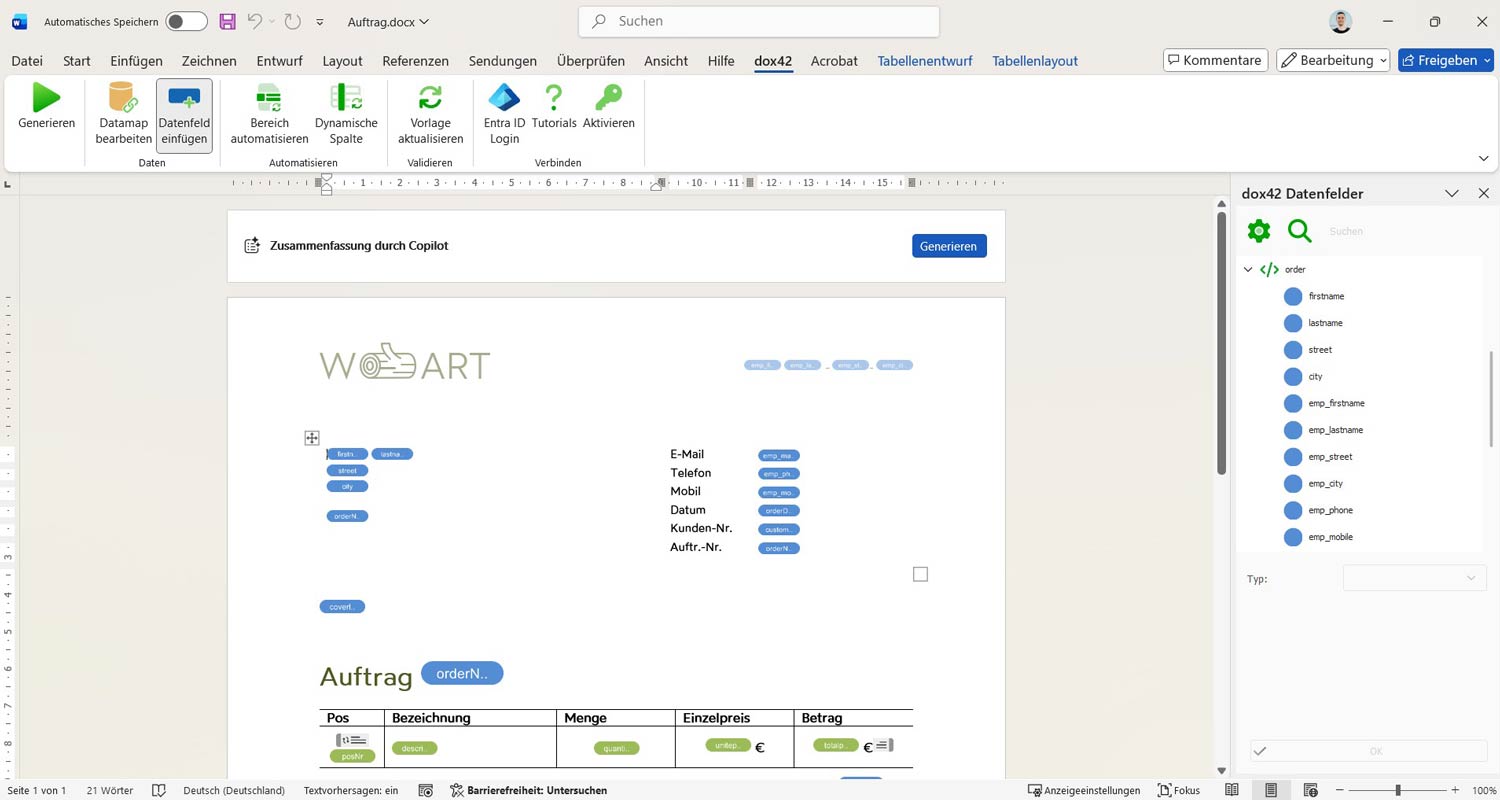
Task: Enable Fokus mode in the status bar
Action: pyautogui.click(x=1178, y=790)
